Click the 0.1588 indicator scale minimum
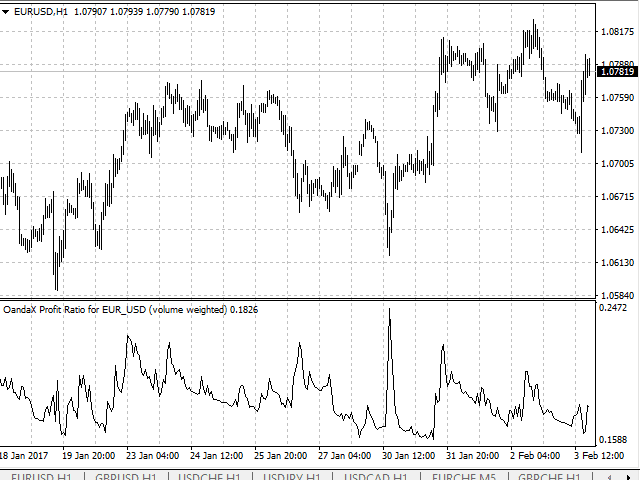The width and height of the screenshot is (640, 480). click(x=613, y=440)
